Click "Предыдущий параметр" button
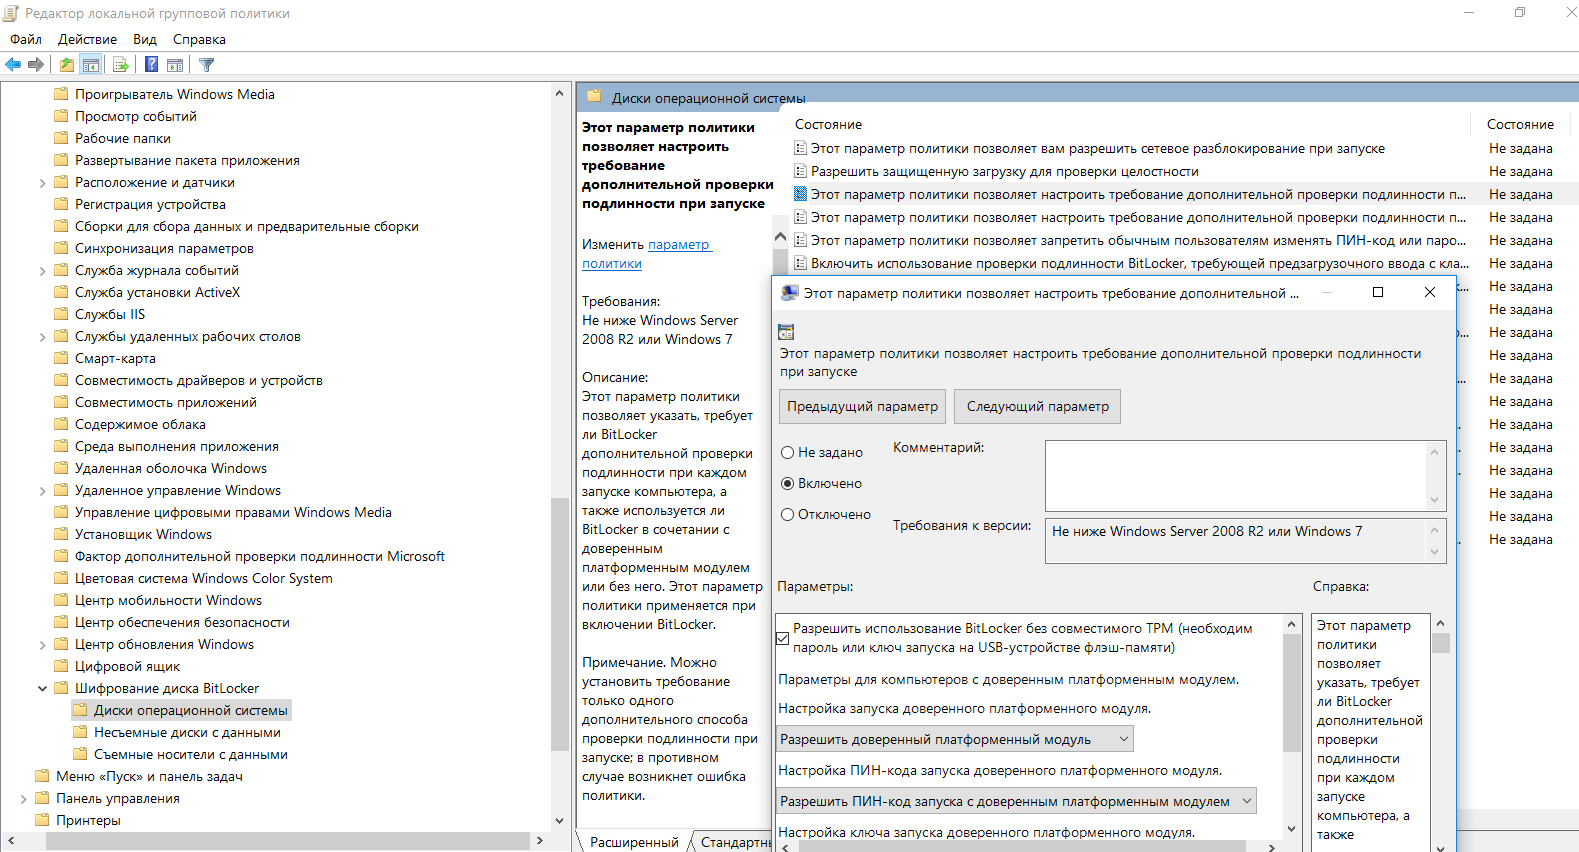This screenshot has width=1579, height=852. tap(862, 407)
